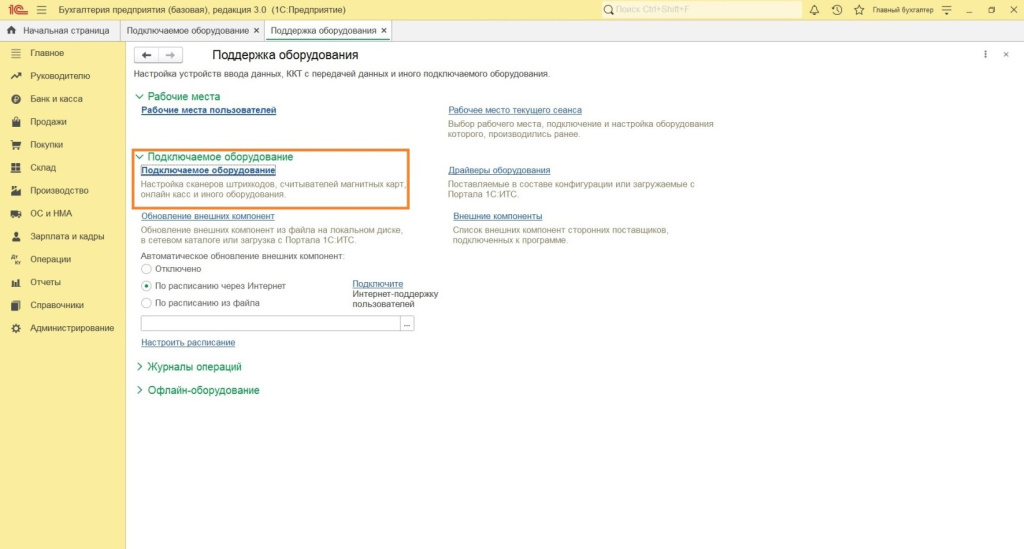This screenshot has height=549, width=1024.
Task: Click the ellipsis button beside file path field
Action: click(x=407, y=324)
